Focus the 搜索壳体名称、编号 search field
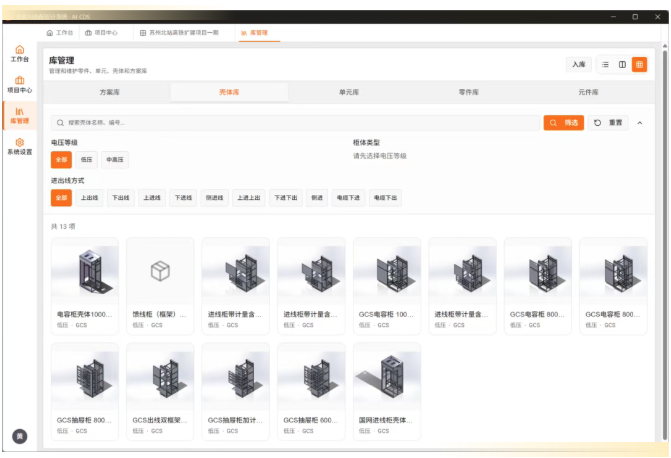 tap(295, 123)
